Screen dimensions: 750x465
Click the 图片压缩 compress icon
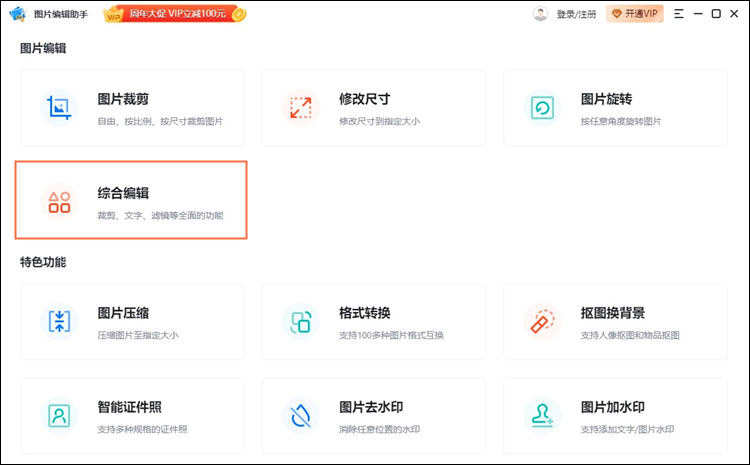coord(59,321)
